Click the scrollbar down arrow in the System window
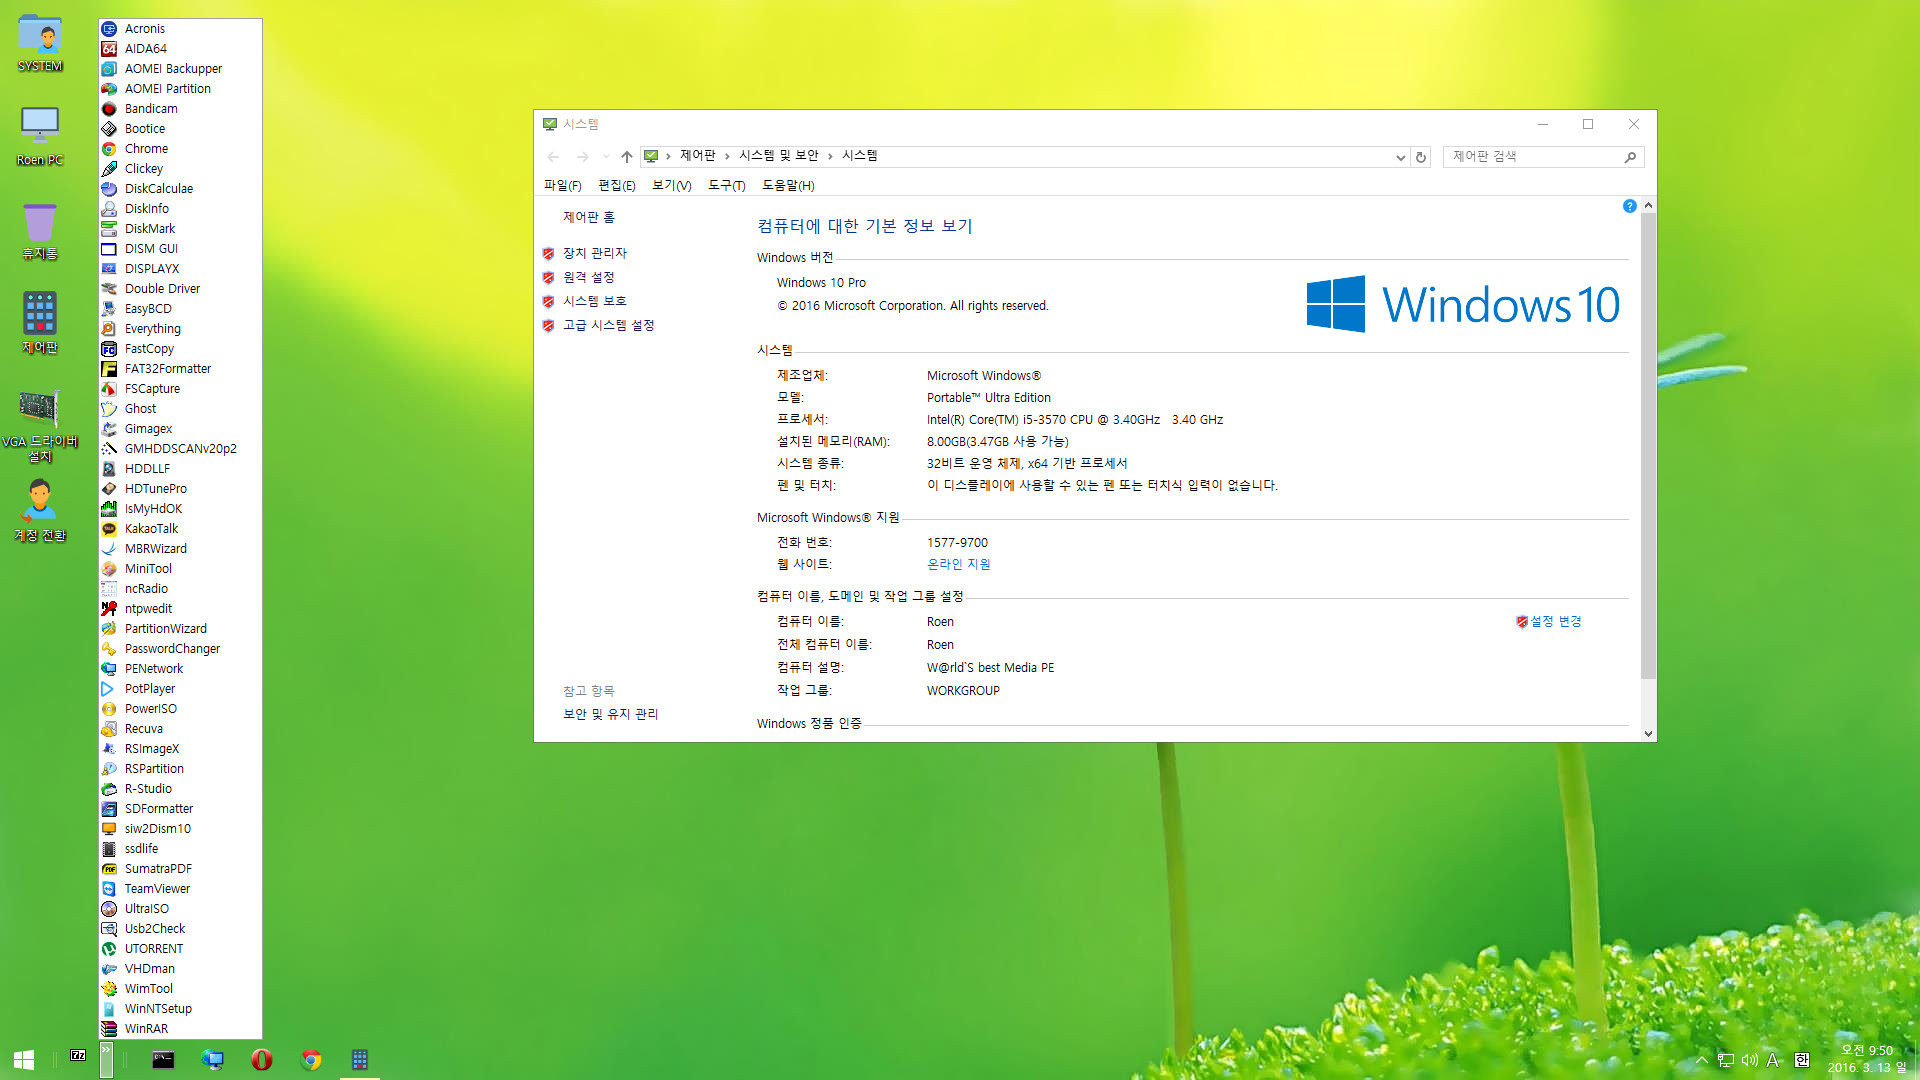The height and width of the screenshot is (1080, 1920). coord(1648,733)
